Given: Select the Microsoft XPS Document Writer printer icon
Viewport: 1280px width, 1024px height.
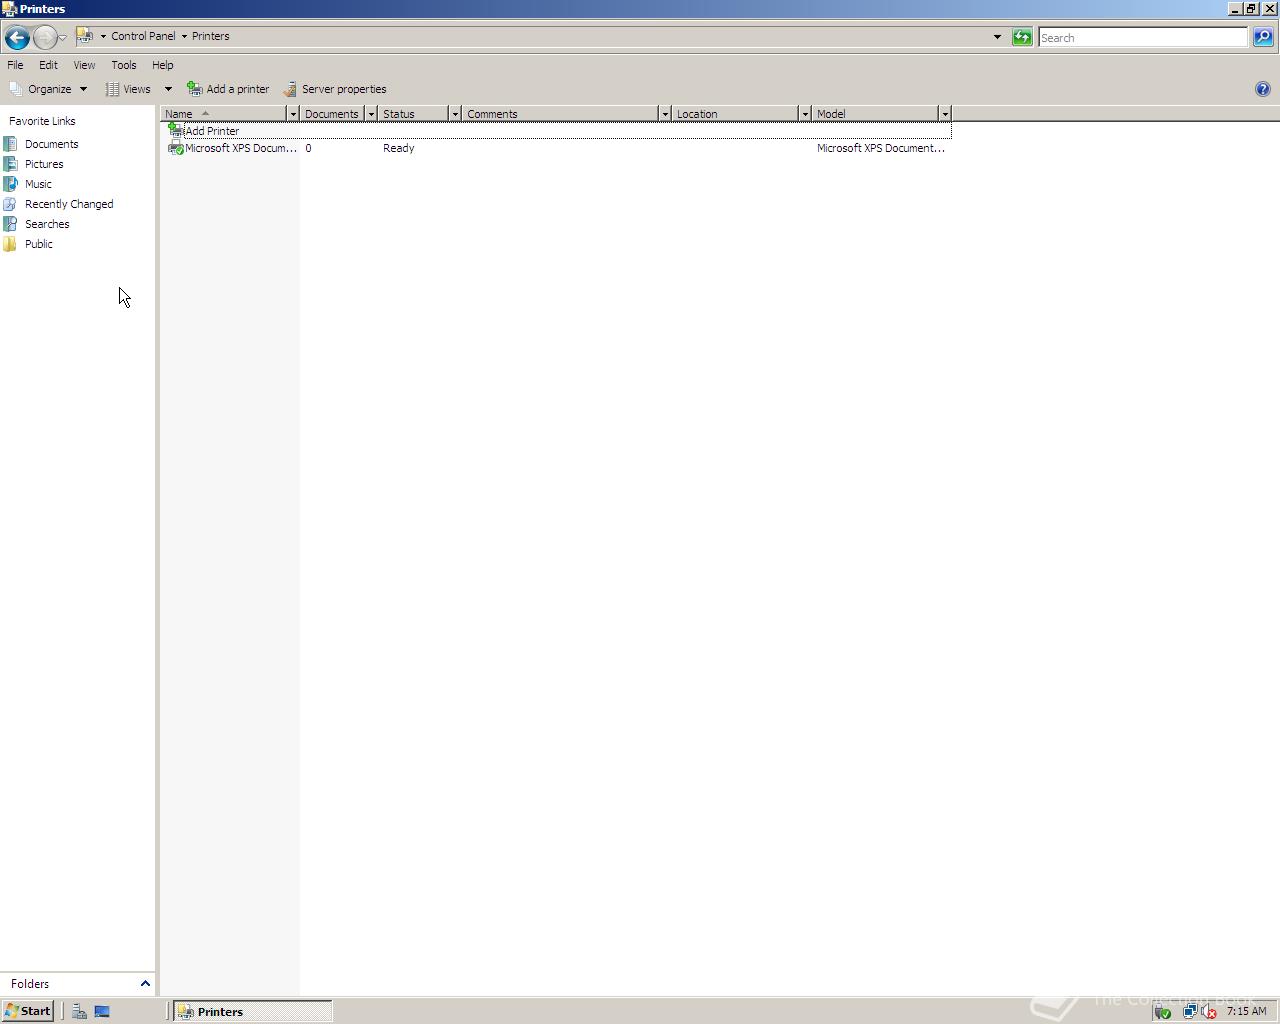Looking at the screenshot, I should coord(175,148).
